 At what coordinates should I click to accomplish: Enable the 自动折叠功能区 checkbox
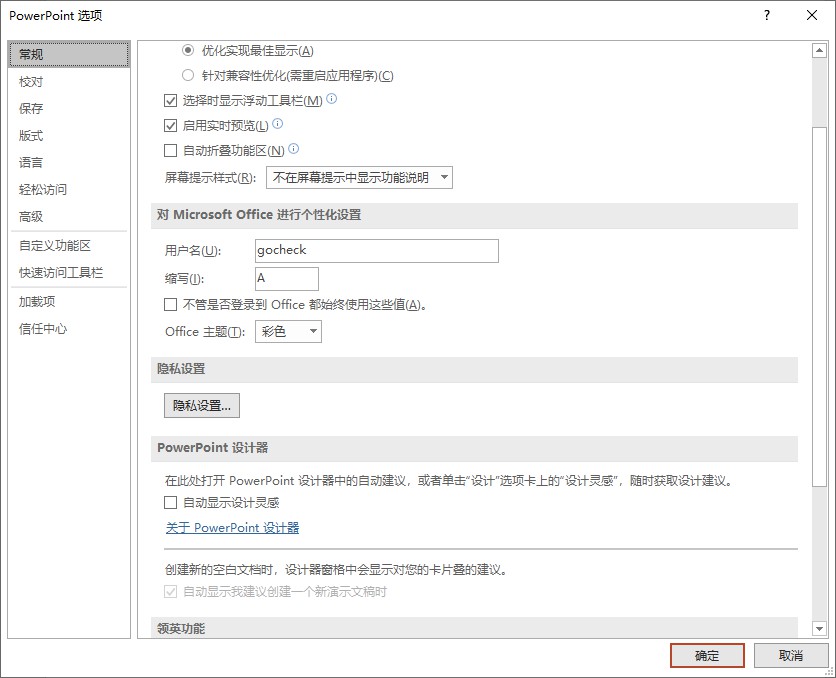click(x=170, y=151)
